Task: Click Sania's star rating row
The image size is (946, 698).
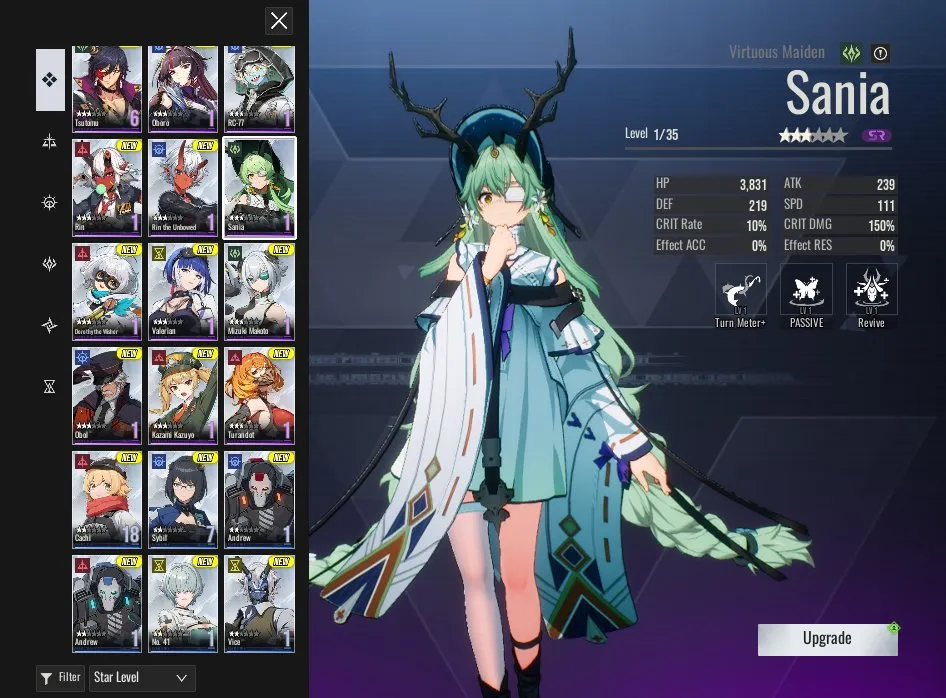Action: (813, 135)
